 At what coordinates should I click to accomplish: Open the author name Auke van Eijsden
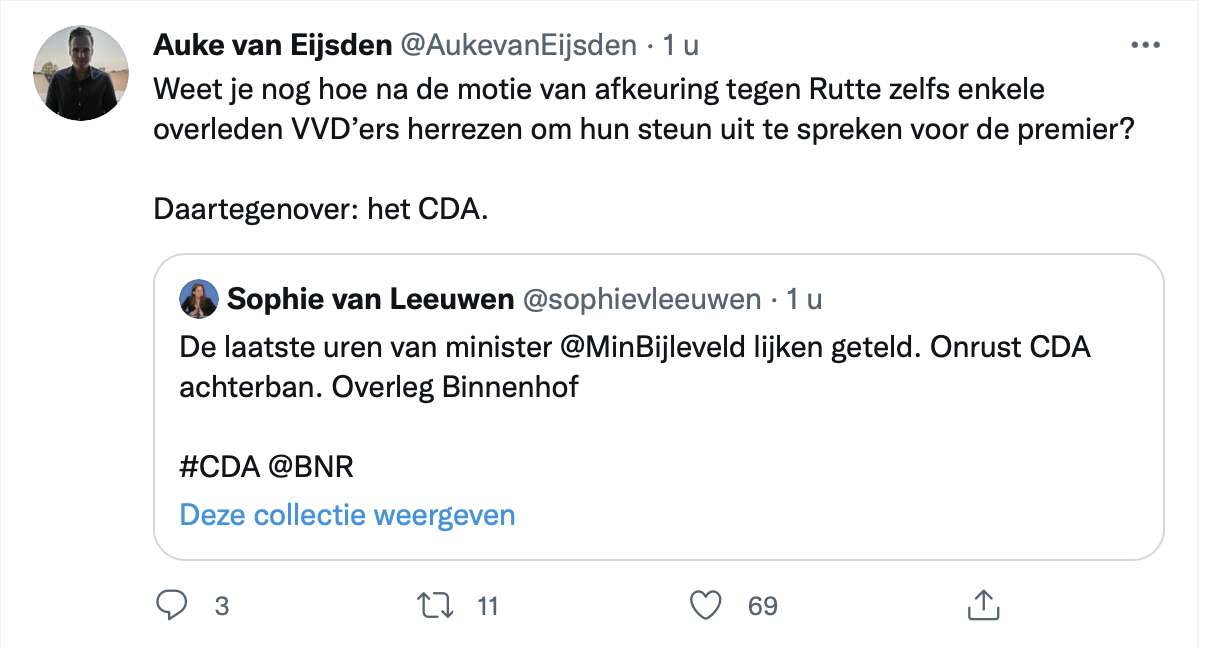tap(271, 45)
